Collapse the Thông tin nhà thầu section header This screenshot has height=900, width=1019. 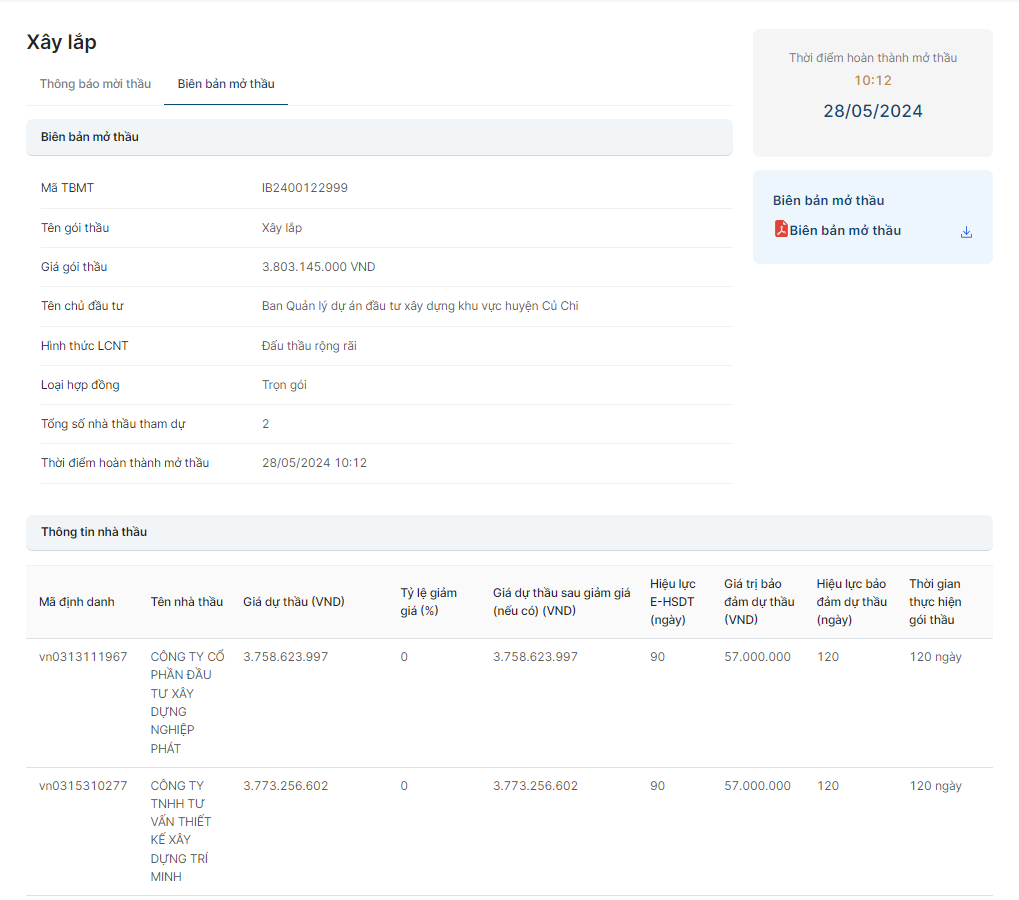[x=509, y=532]
